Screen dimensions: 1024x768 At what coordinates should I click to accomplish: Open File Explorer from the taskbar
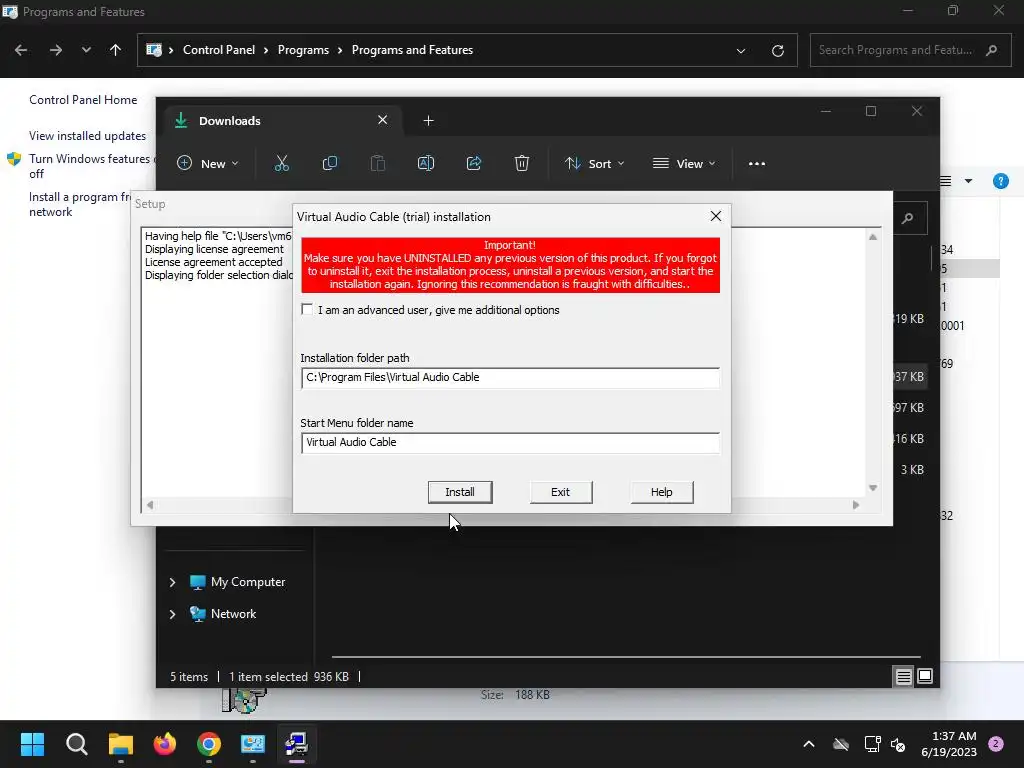pyautogui.click(x=121, y=744)
